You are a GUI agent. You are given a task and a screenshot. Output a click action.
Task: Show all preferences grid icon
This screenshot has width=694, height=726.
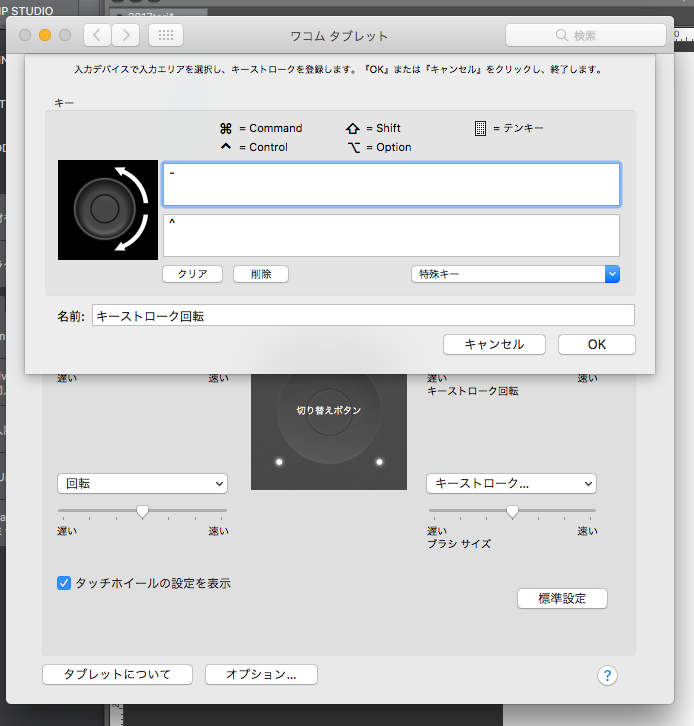click(x=165, y=35)
